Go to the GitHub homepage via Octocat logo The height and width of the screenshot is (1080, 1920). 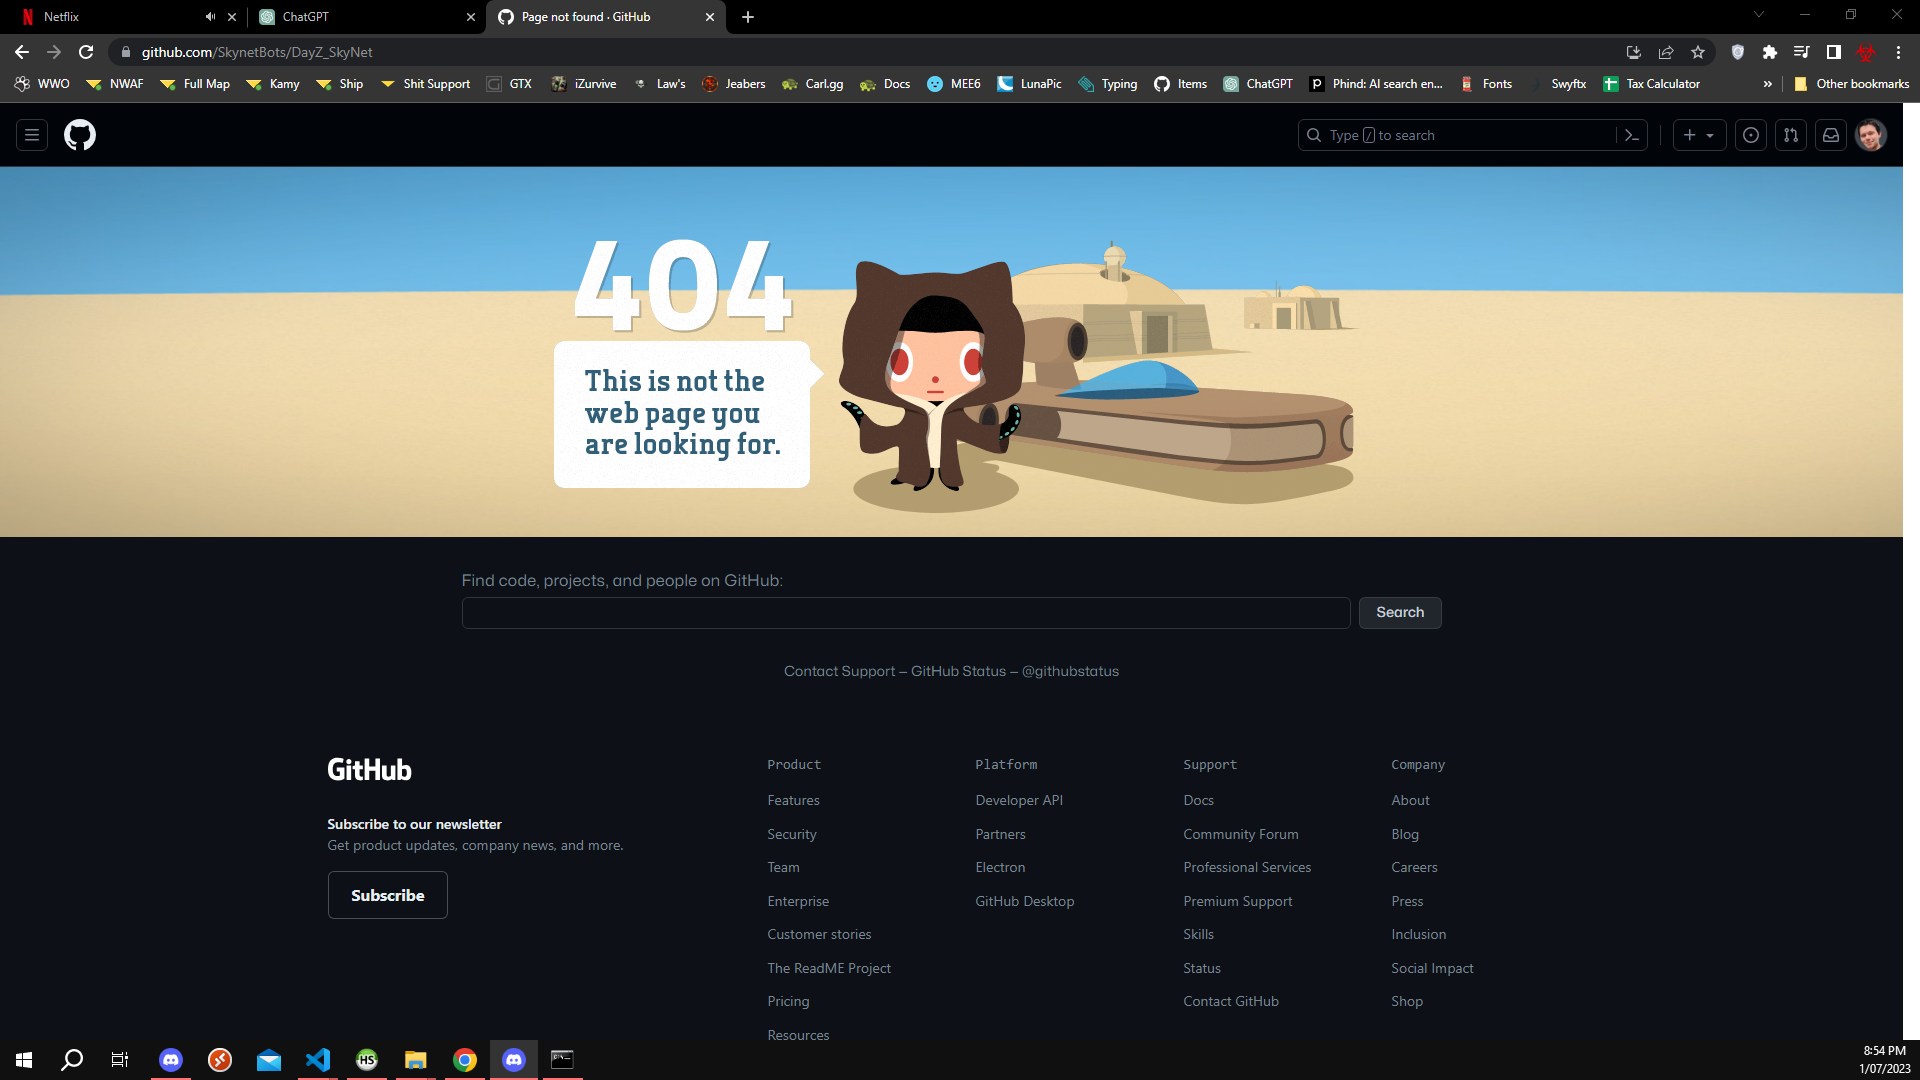[x=80, y=135]
